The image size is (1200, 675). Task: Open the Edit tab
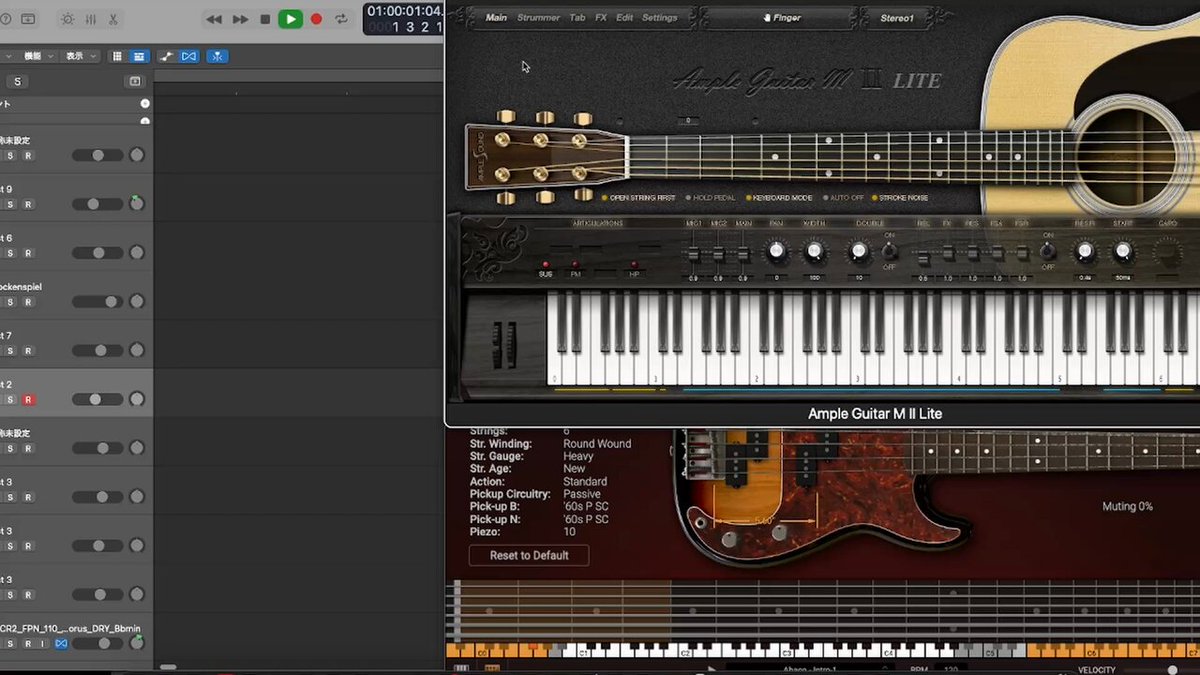[x=624, y=18]
